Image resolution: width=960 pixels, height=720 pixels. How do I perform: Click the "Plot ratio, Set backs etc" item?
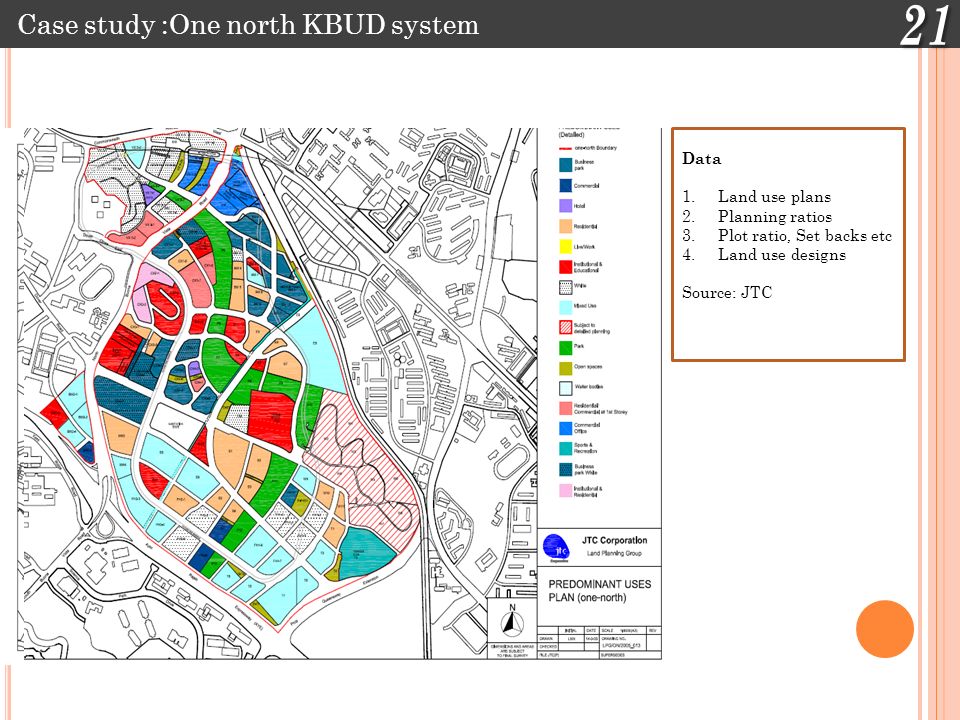805,236
